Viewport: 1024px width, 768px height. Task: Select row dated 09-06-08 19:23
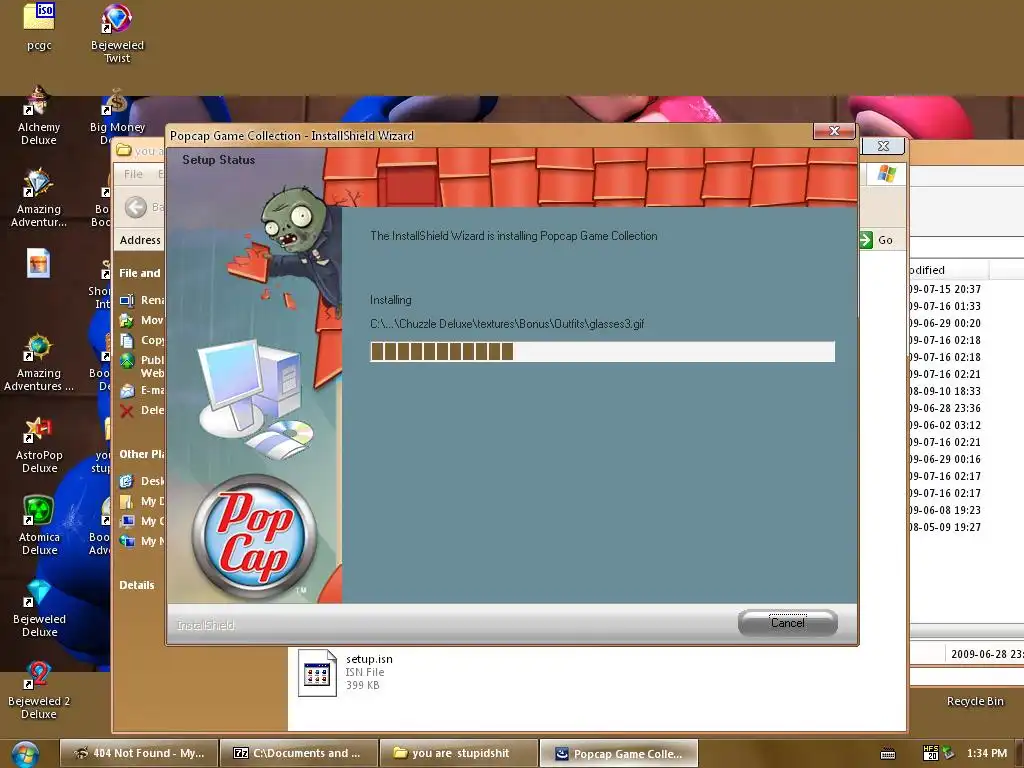click(945, 509)
